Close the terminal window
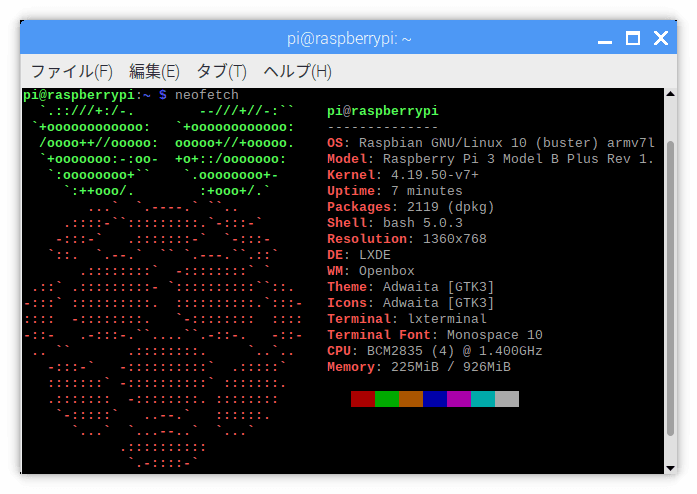This screenshot has width=697, height=494. click(661, 39)
